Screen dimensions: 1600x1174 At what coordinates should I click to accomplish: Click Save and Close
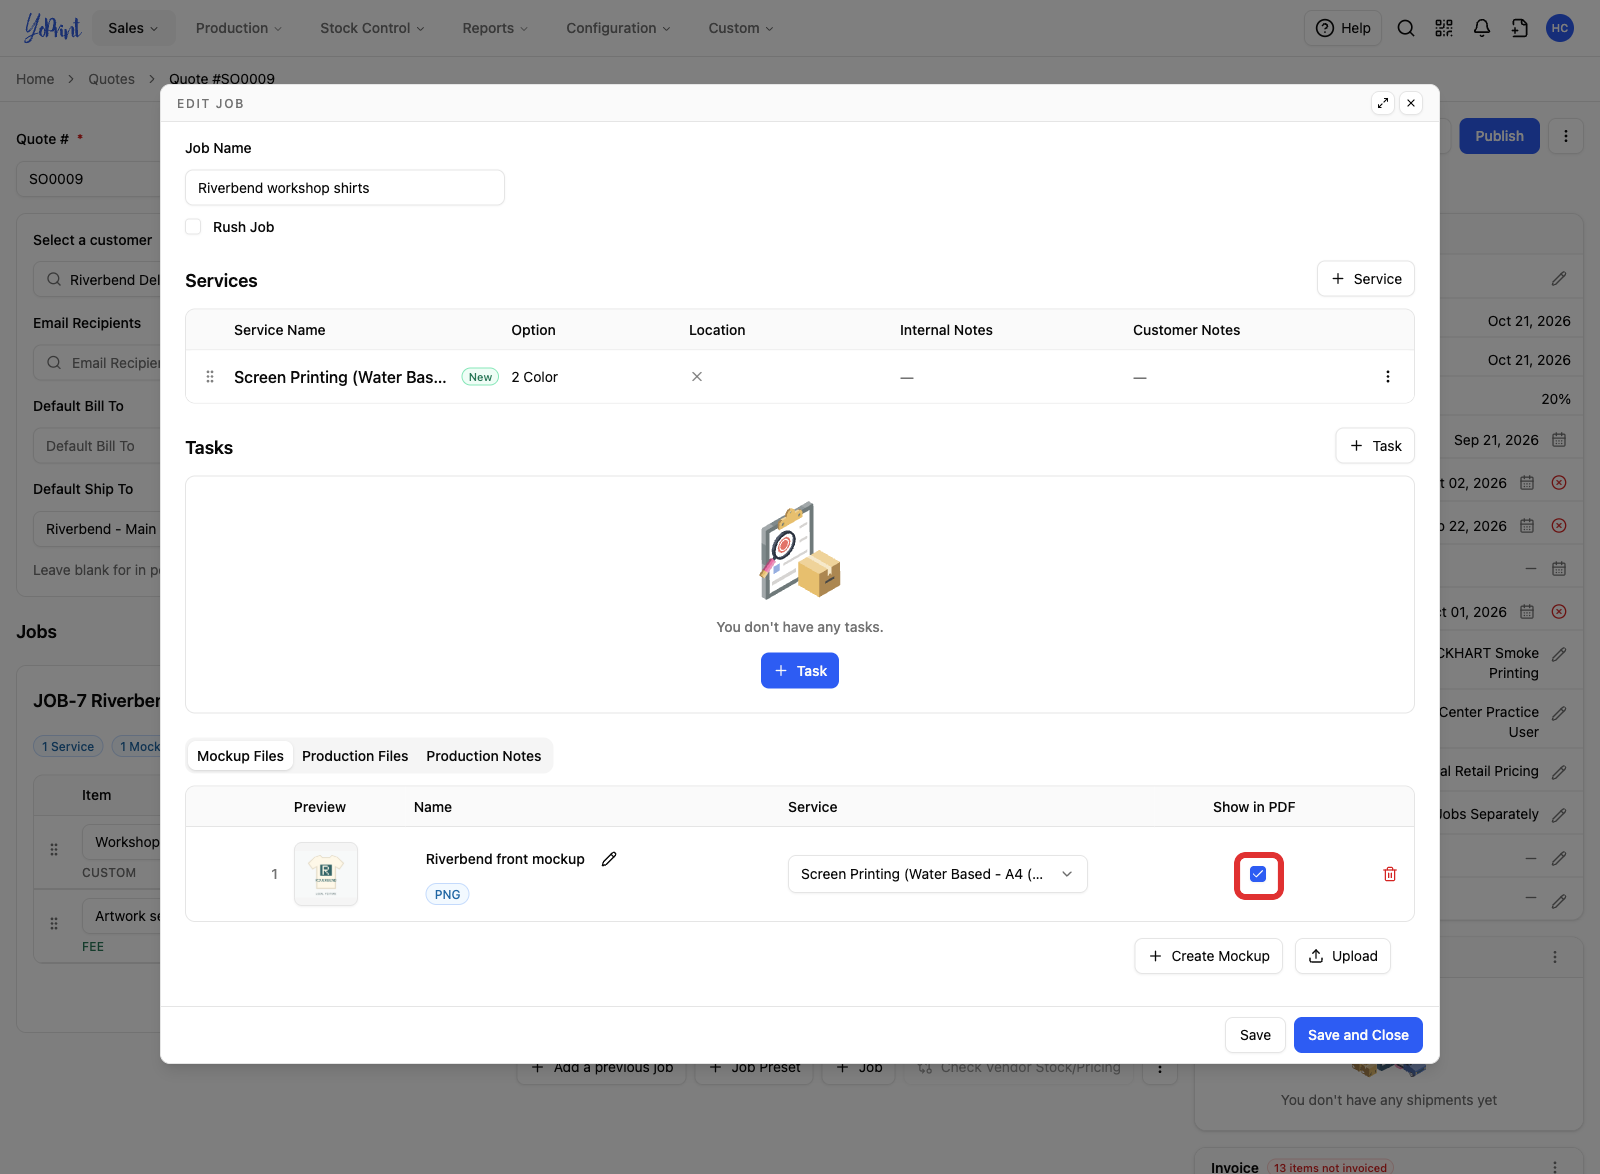click(1358, 1035)
